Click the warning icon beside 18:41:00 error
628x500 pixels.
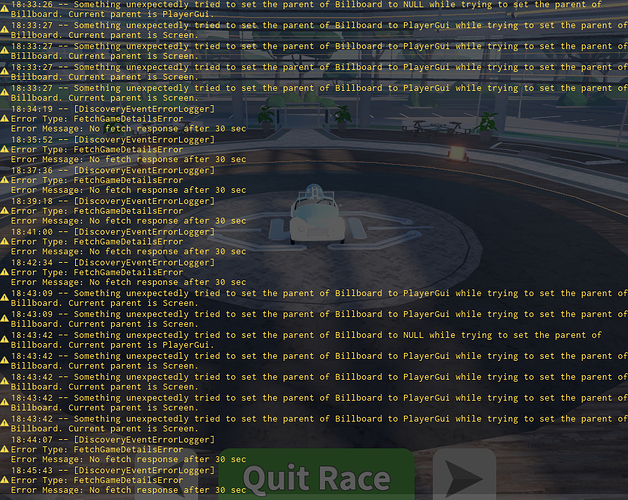[x=4, y=242]
